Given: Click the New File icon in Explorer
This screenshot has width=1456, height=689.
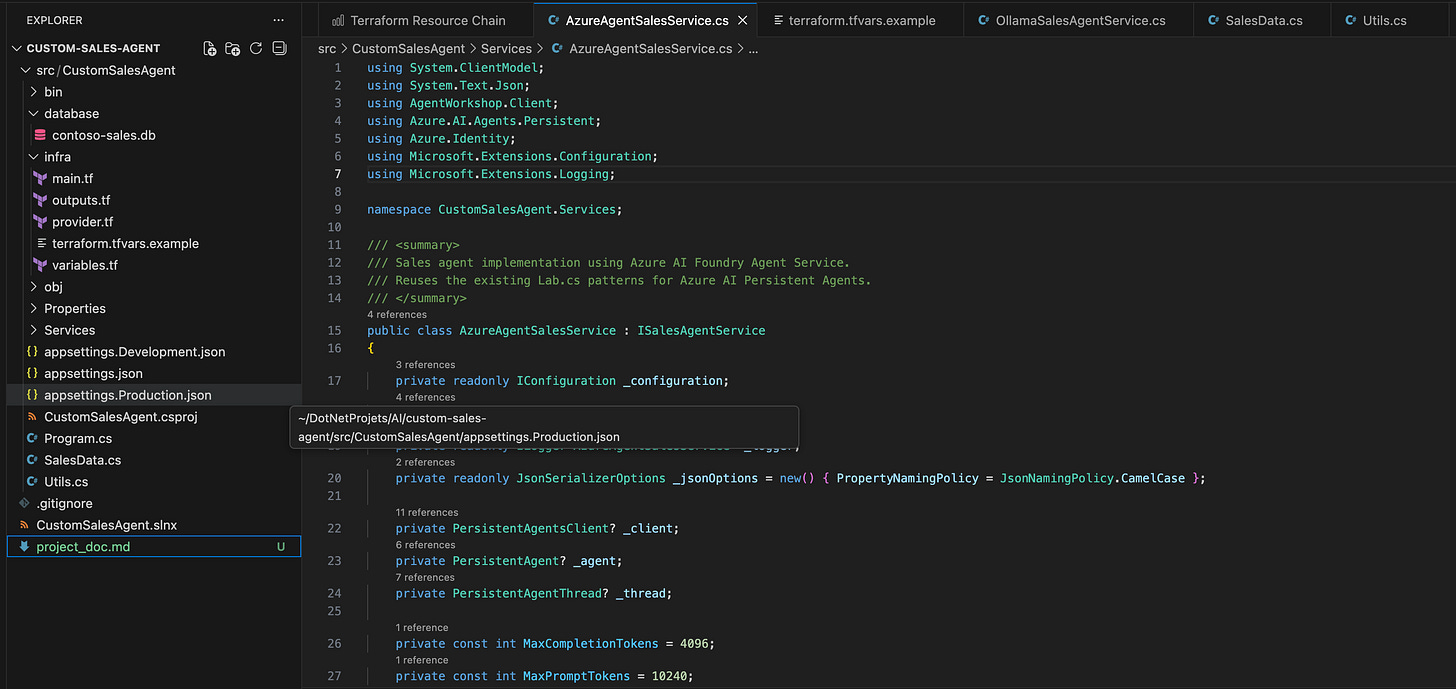Looking at the screenshot, I should (210, 48).
